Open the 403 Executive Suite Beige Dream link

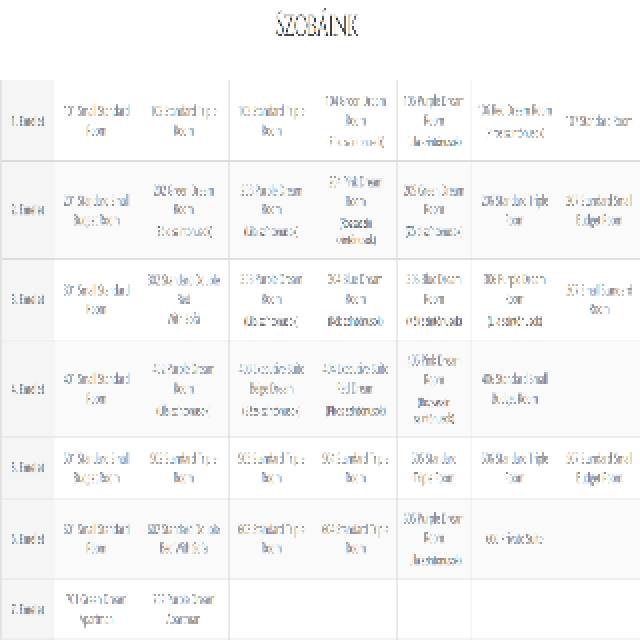pos(271,379)
